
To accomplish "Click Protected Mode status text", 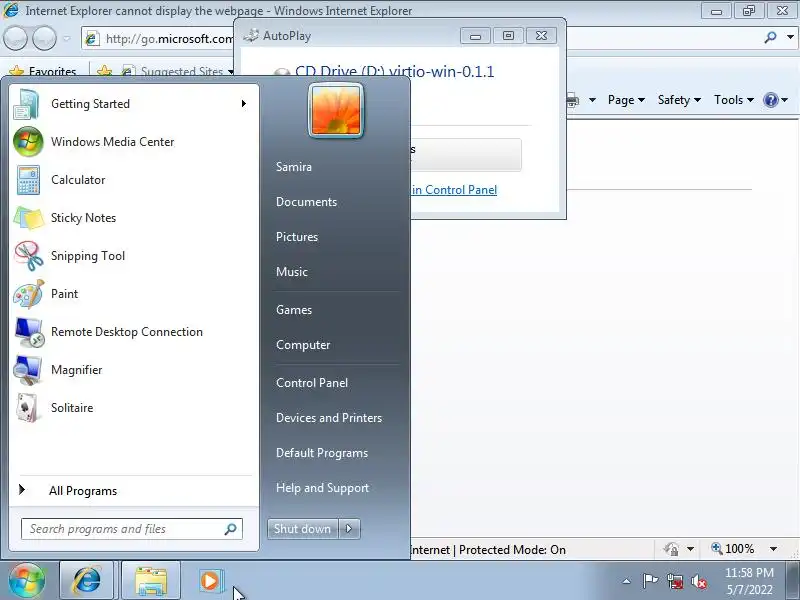I will (x=512, y=550).
